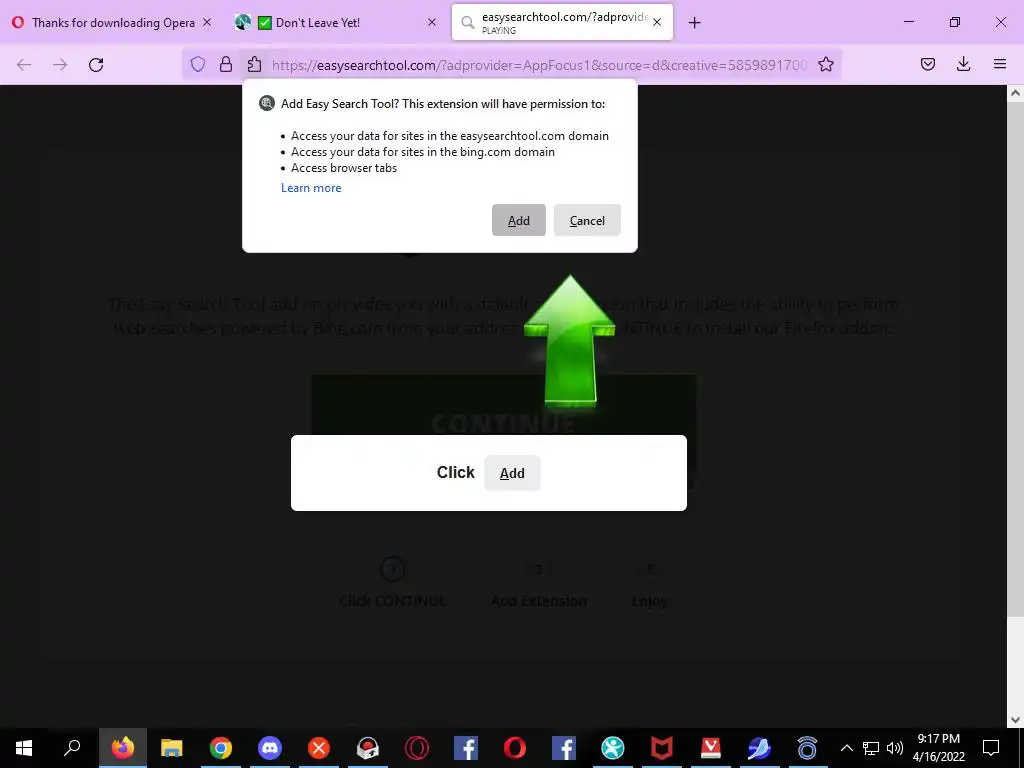Switch to Thanks for downloading Opera tab
1024x768 pixels.
coord(113,22)
